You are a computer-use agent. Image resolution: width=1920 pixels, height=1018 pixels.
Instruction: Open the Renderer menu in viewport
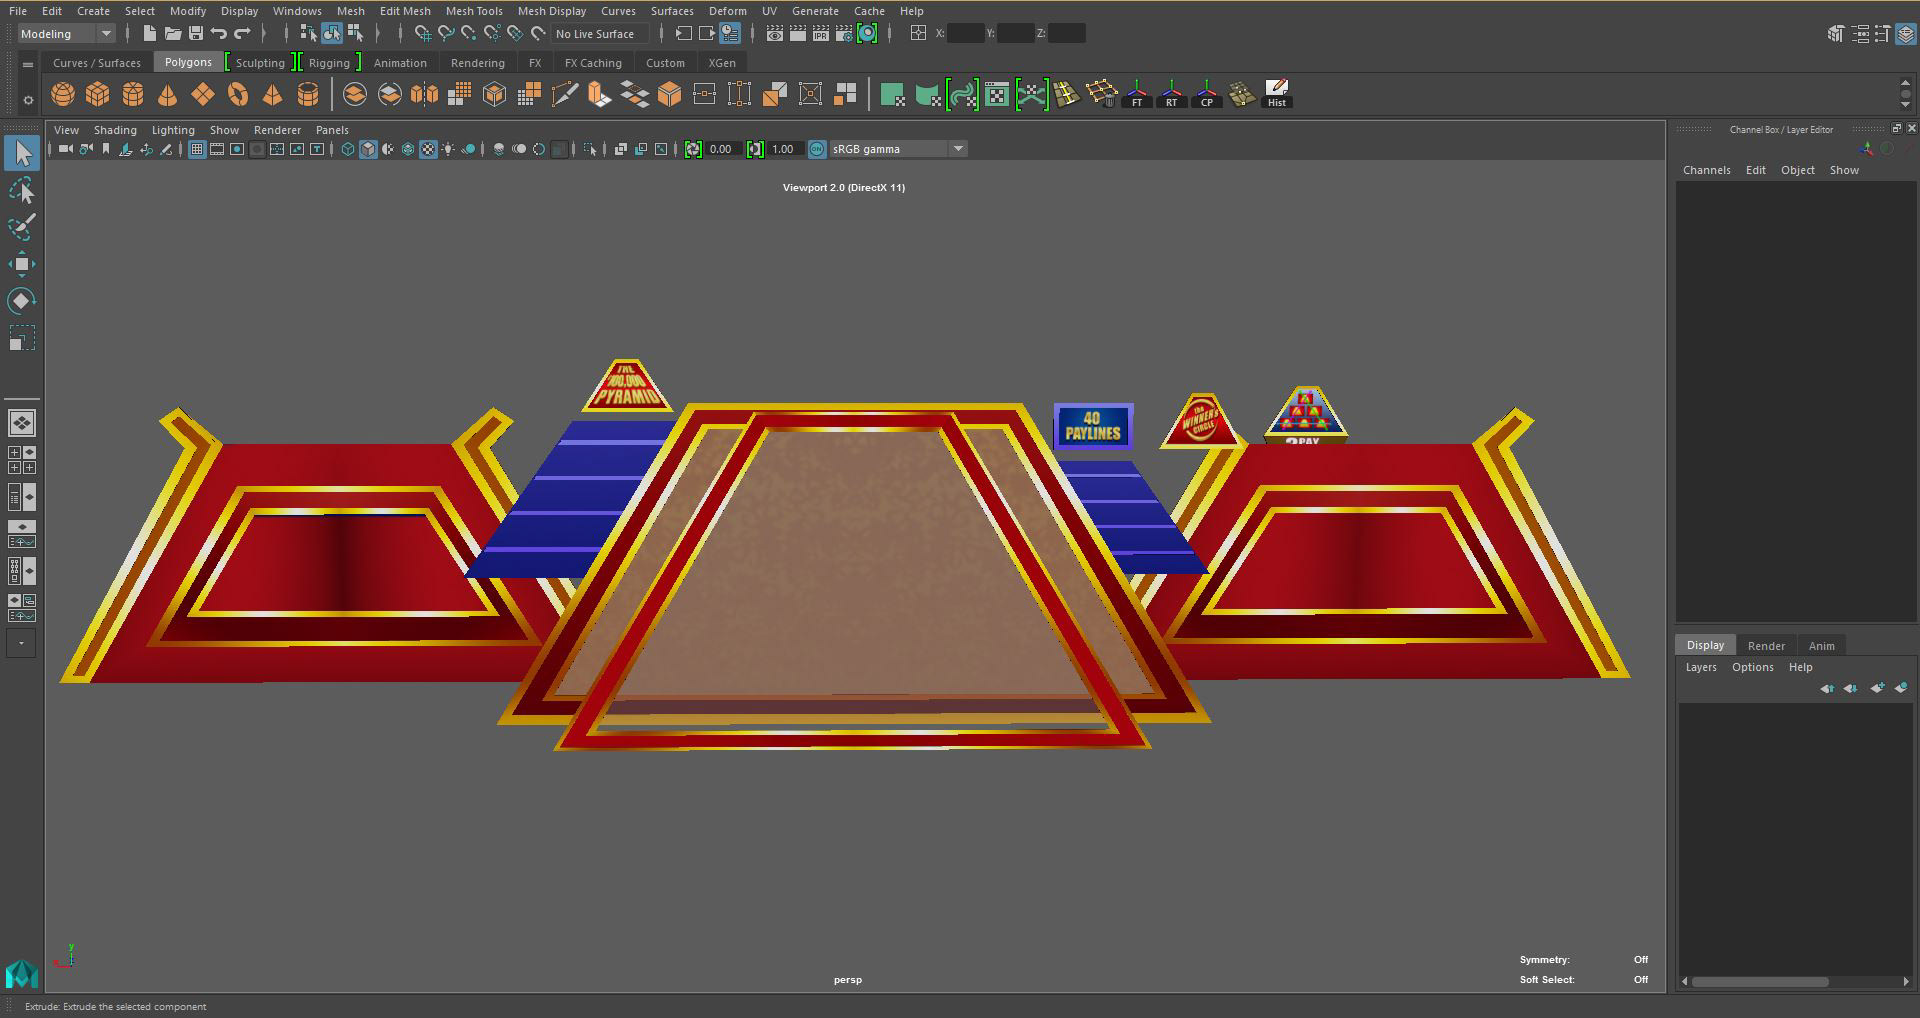(277, 130)
